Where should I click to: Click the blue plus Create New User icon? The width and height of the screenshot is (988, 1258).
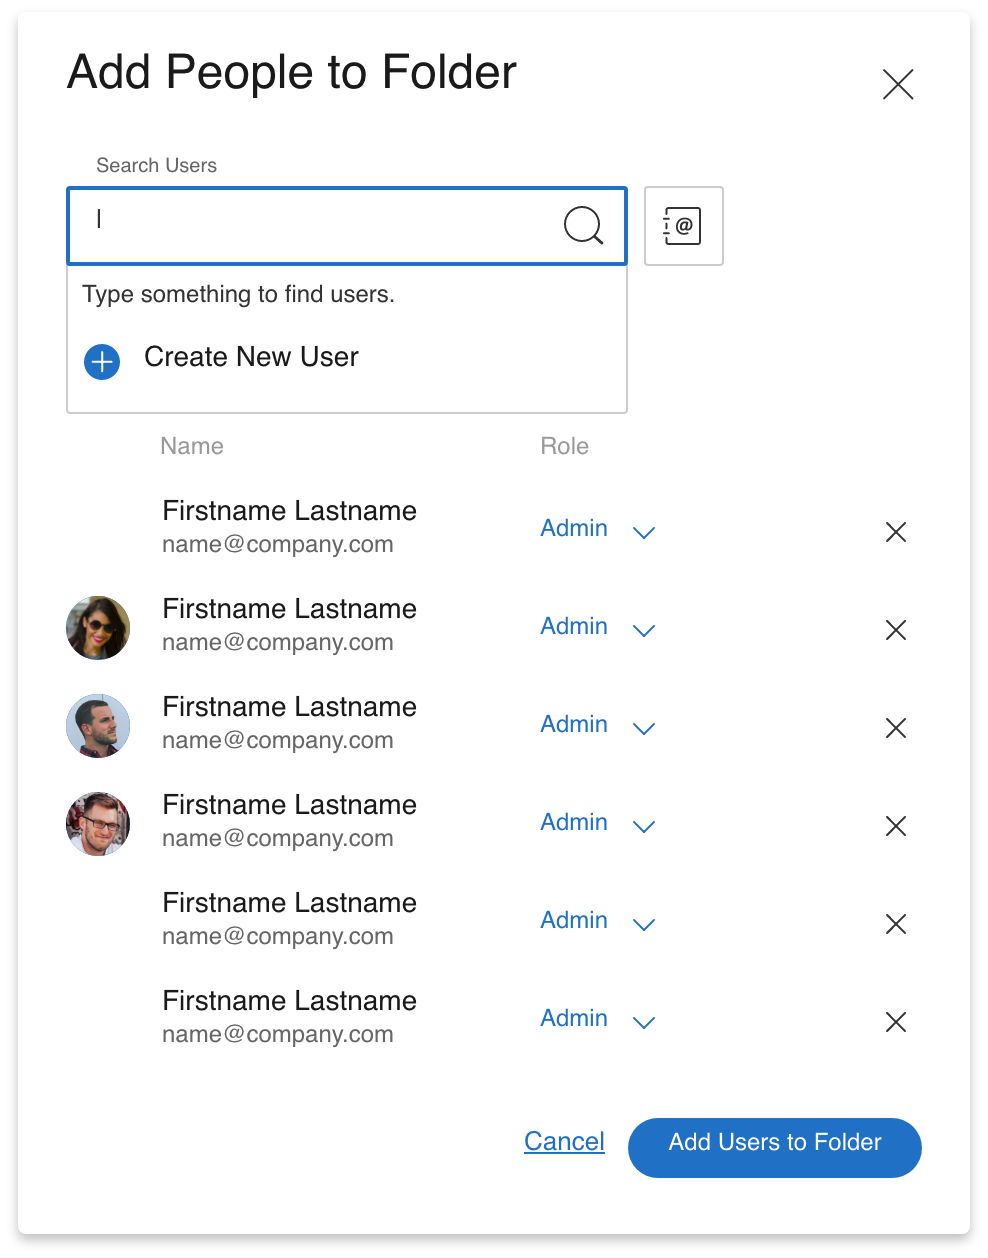coord(102,361)
